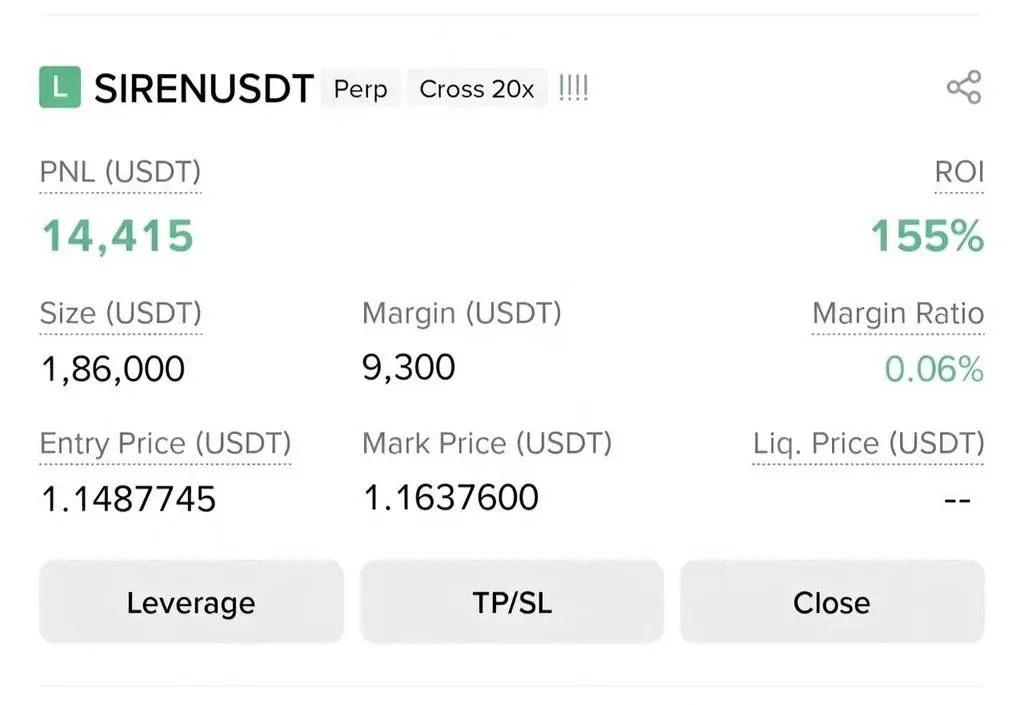Tap the Entry Price (USDT) label
The height and width of the screenshot is (705, 1024).
click(x=165, y=443)
